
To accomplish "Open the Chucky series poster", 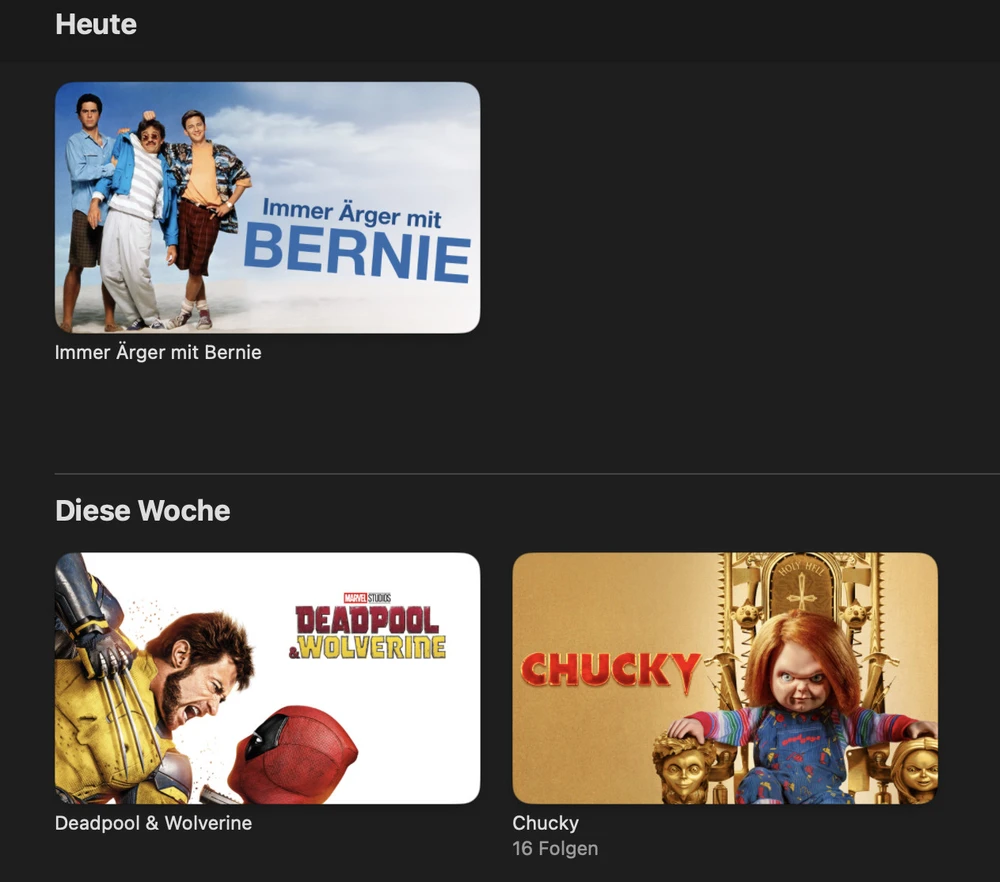I will [x=725, y=678].
